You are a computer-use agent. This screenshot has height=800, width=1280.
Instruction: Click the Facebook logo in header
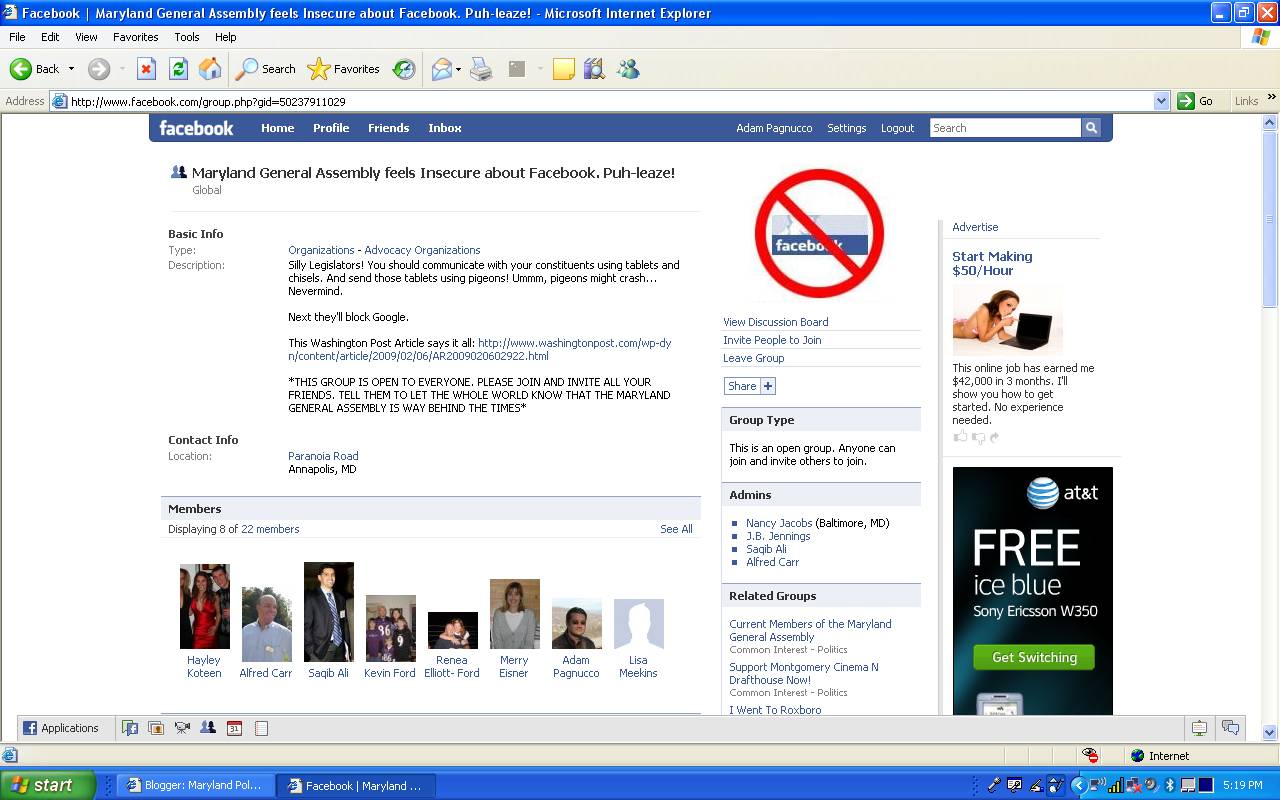(x=196, y=128)
